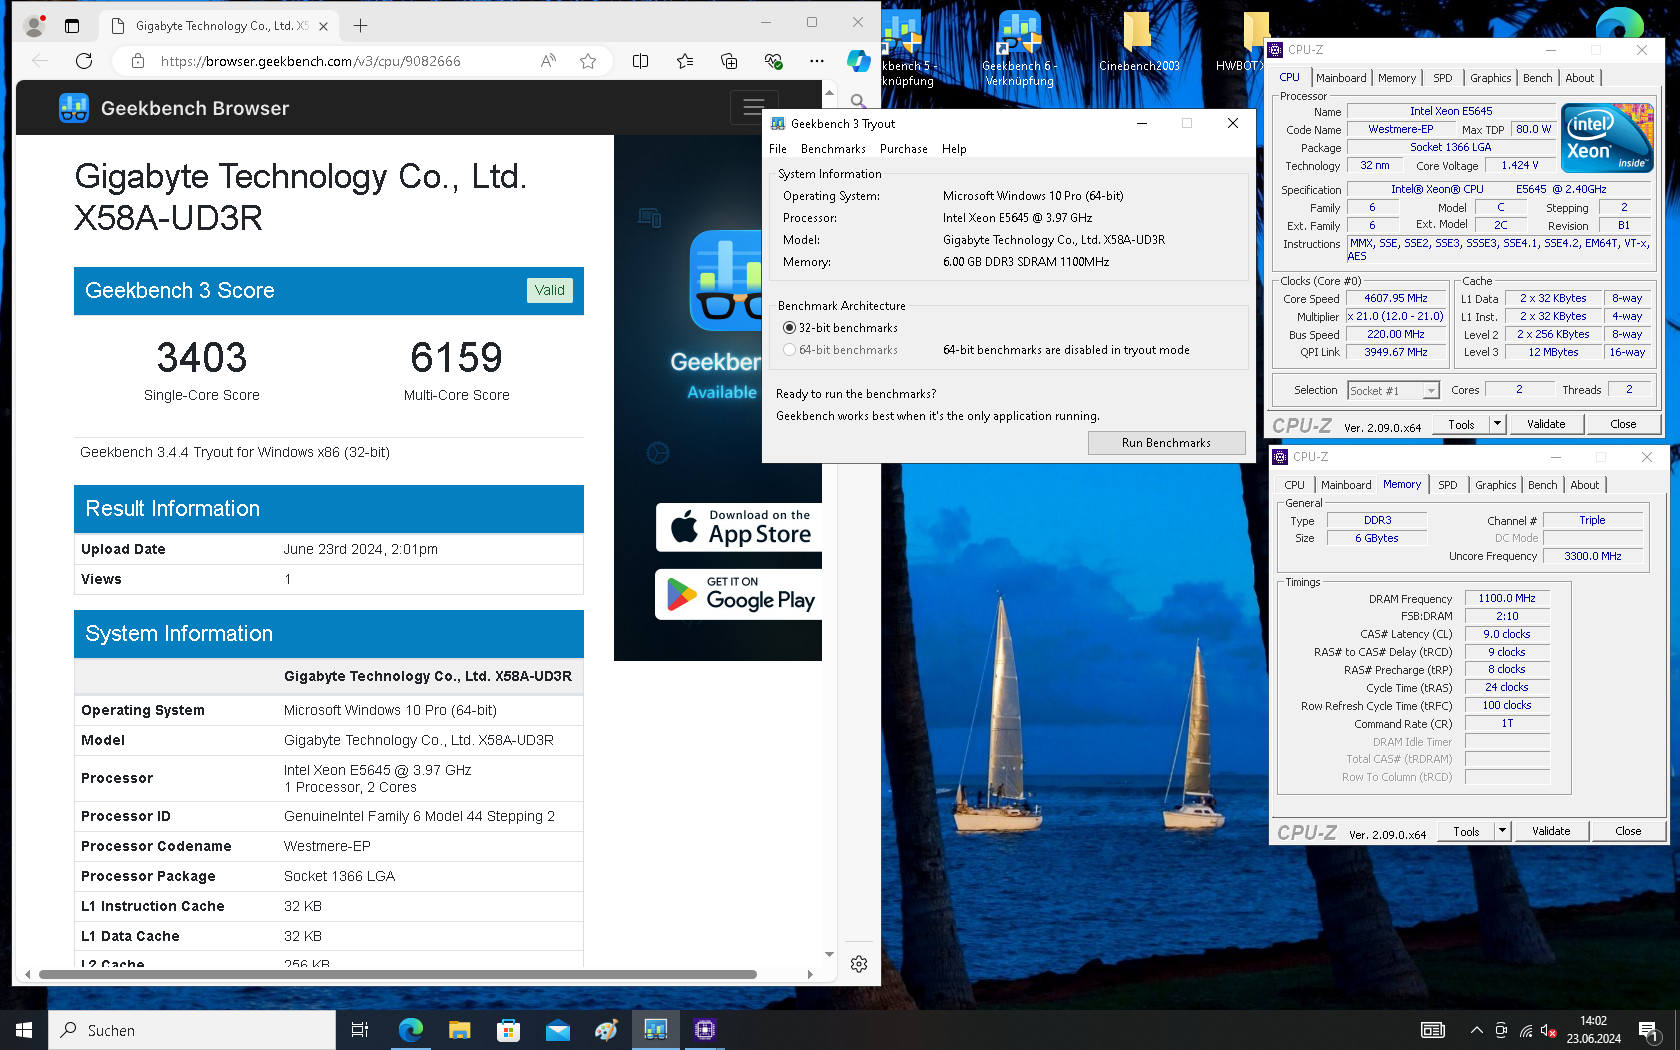Click Run Benchmarks button

[1166, 443]
